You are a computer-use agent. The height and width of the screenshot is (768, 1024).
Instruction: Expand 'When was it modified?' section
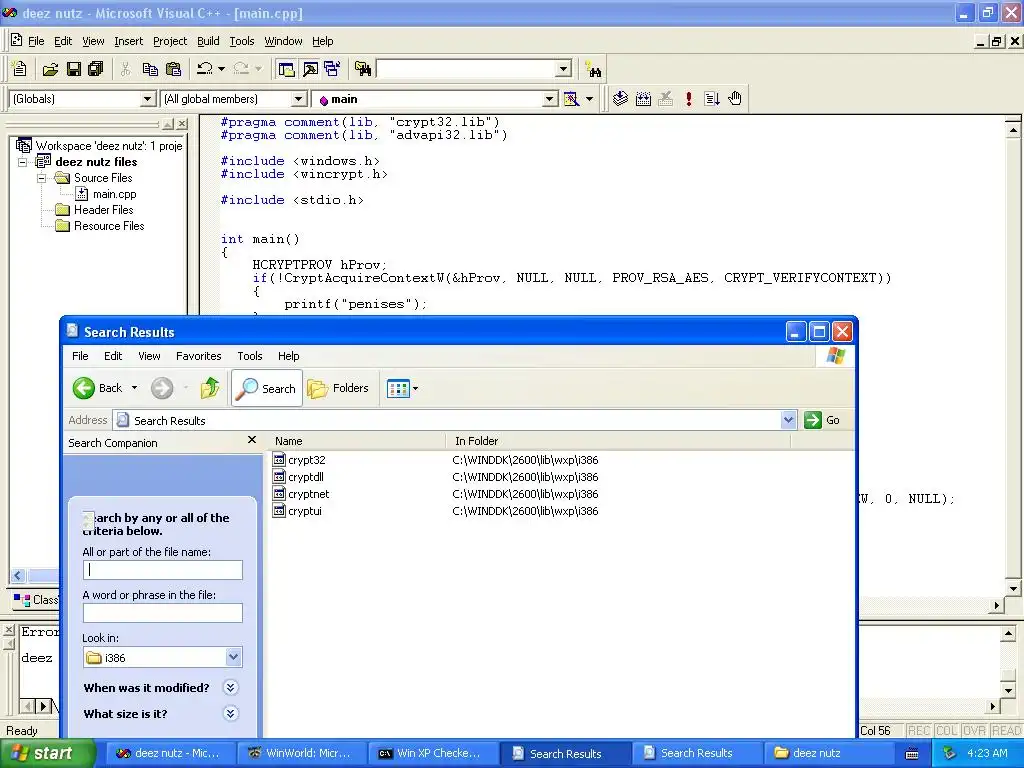tap(231, 687)
